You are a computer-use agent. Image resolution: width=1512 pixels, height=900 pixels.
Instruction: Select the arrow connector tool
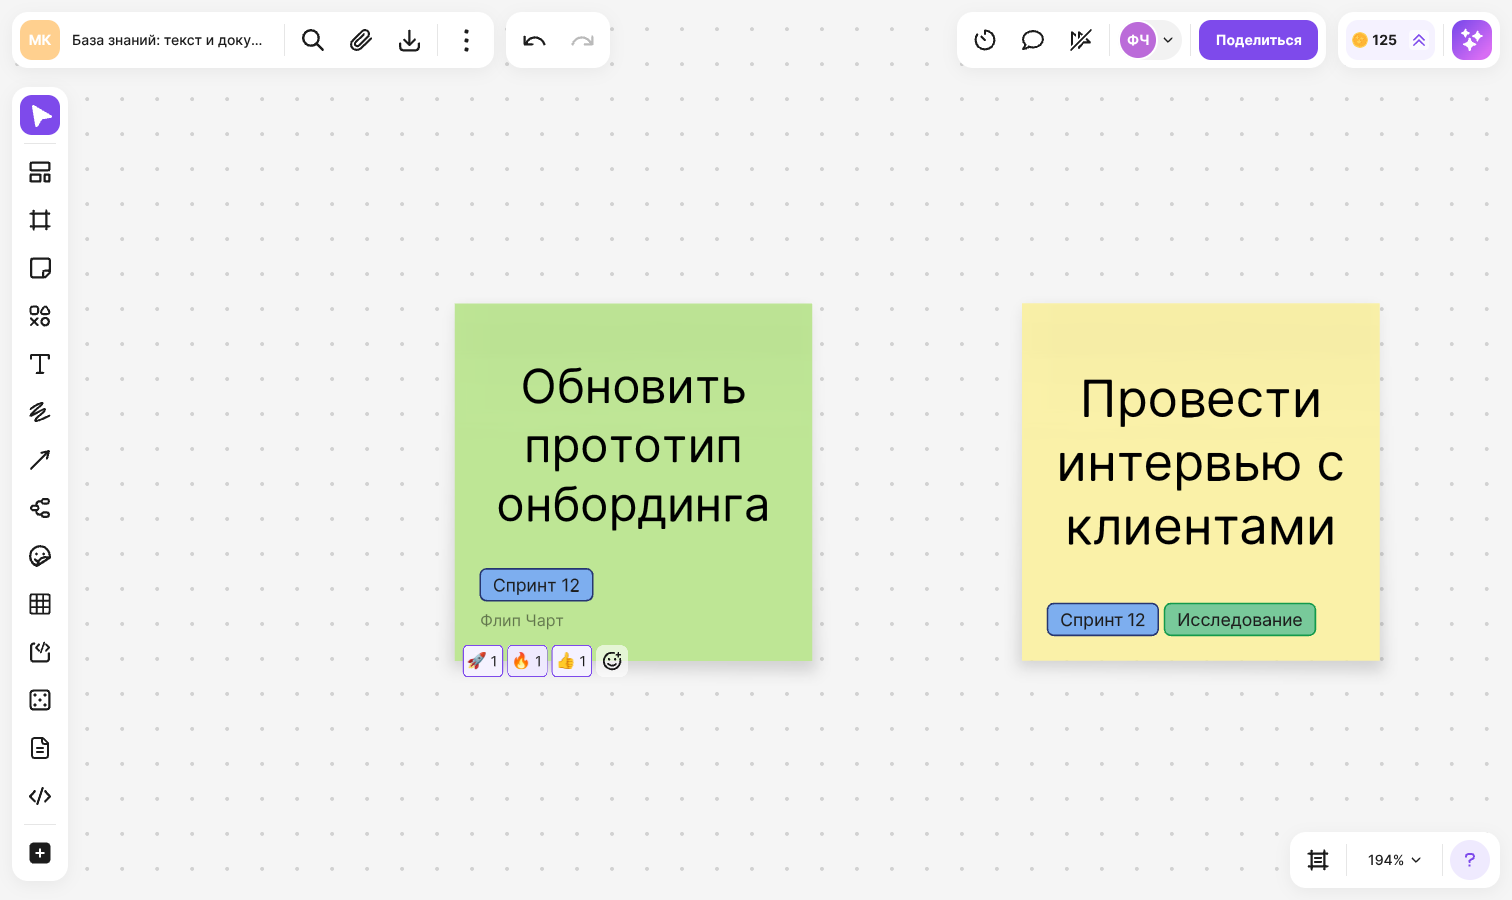(40, 460)
